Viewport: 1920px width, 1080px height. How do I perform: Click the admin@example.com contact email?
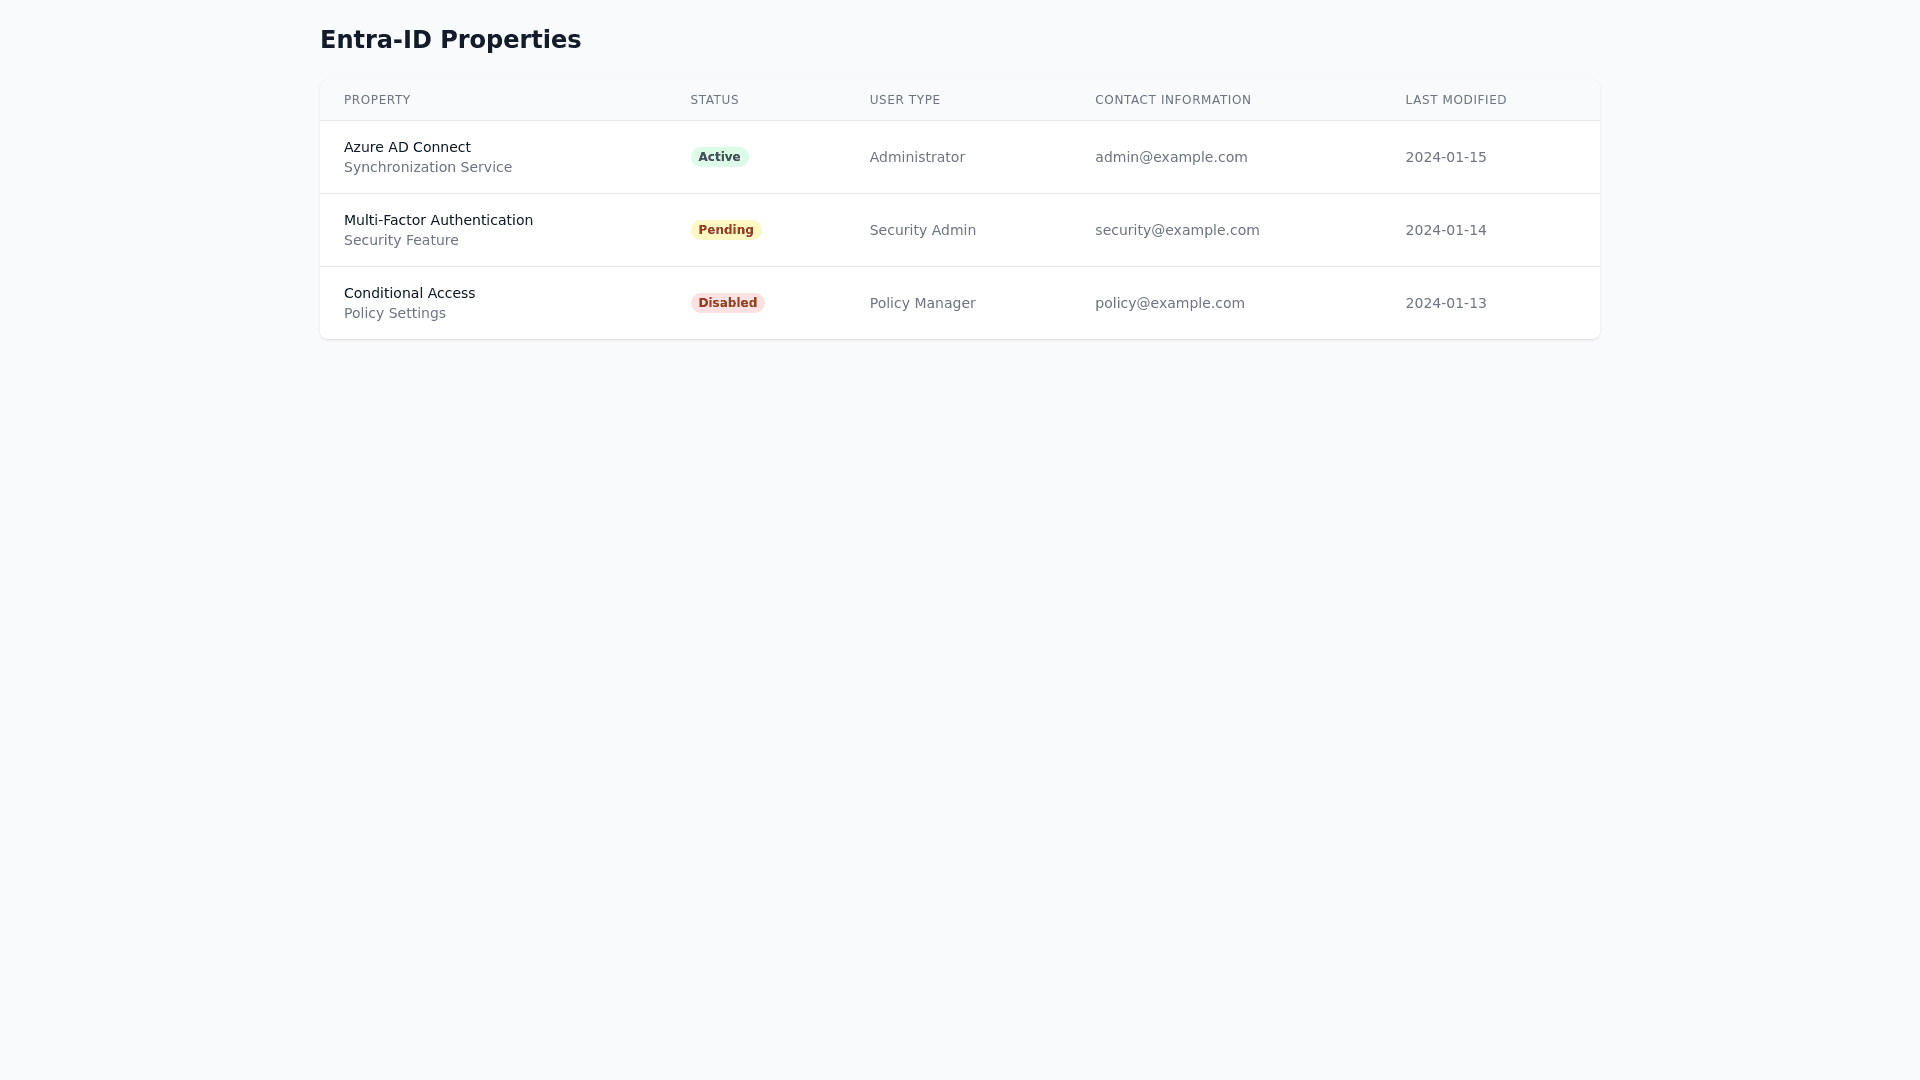pyautogui.click(x=1171, y=157)
